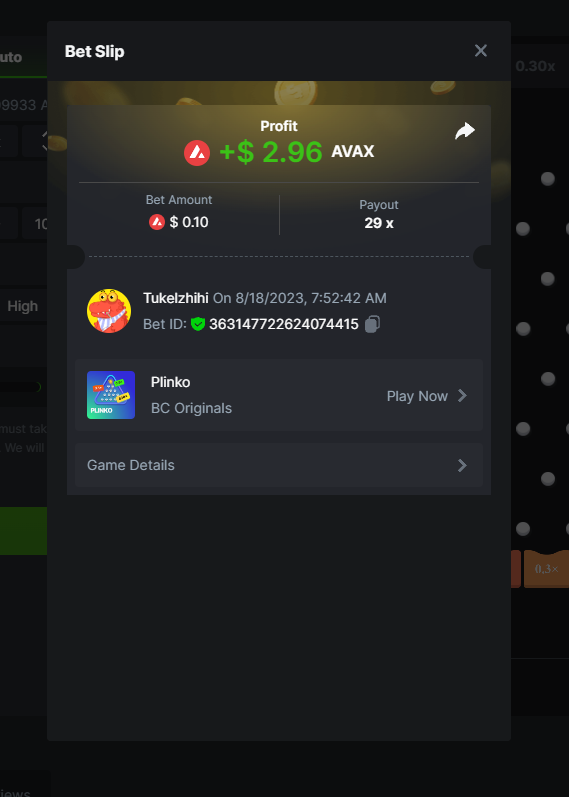Image resolution: width=569 pixels, height=797 pixels.
Task: Open the 0.30x recent result
Action: [535, 66]
